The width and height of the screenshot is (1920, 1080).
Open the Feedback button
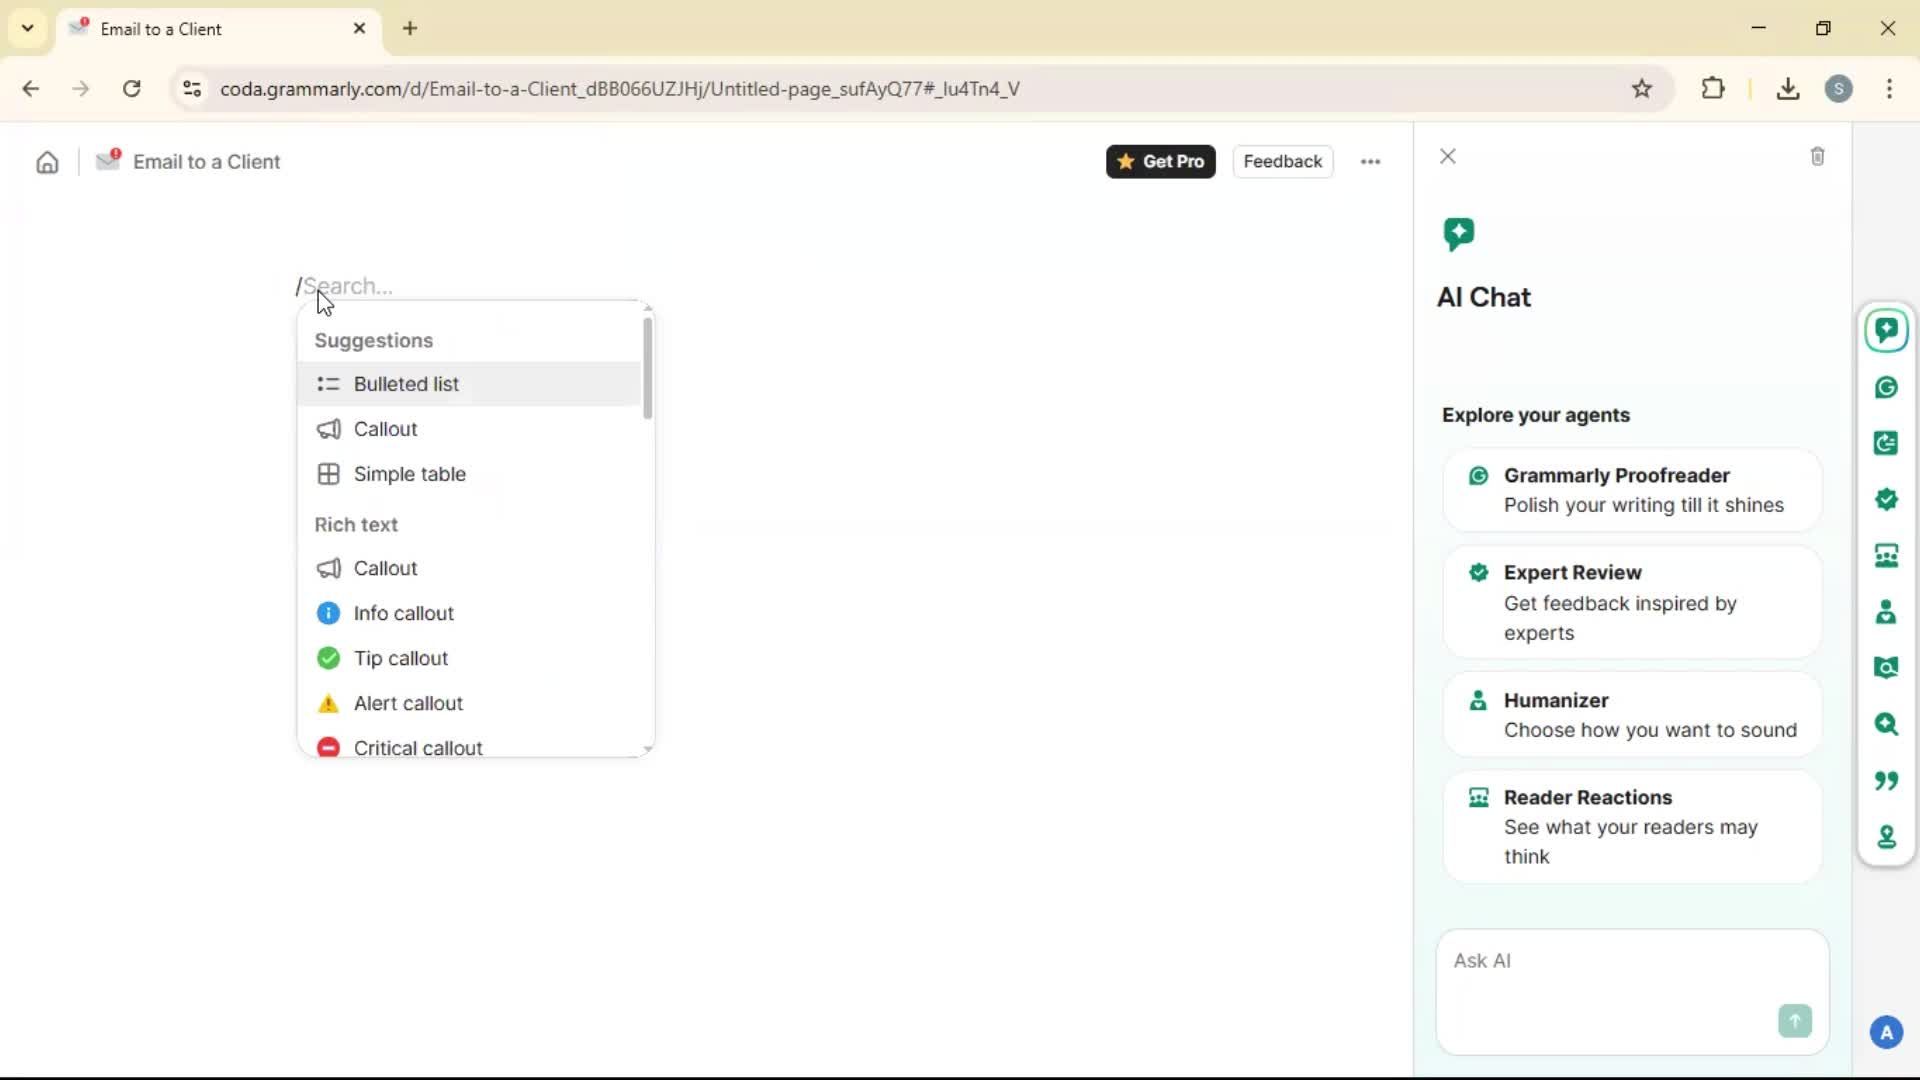1282,162
